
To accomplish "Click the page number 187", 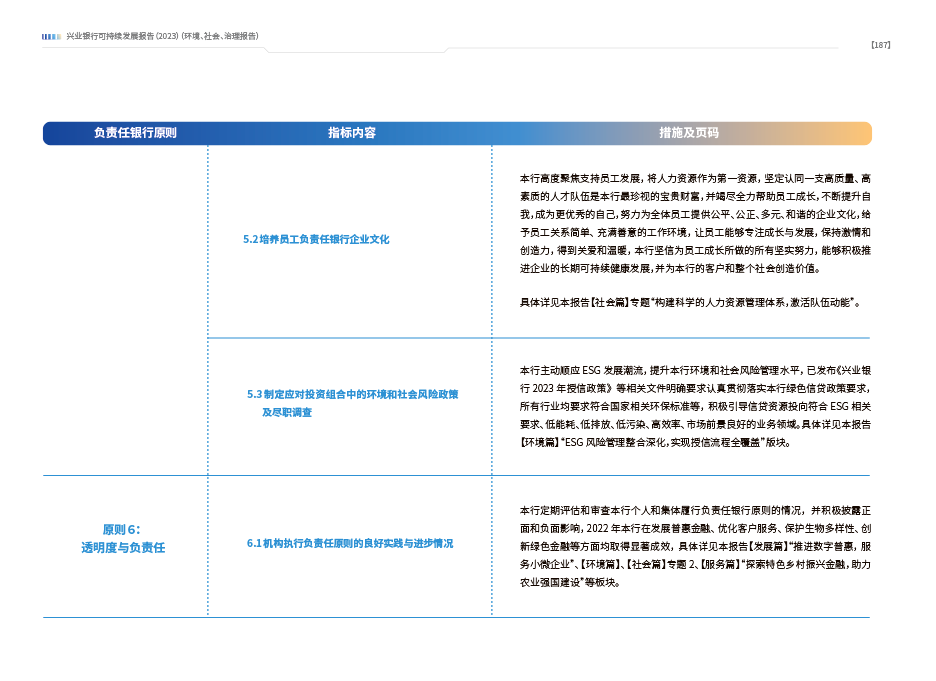I will point(880,45).
